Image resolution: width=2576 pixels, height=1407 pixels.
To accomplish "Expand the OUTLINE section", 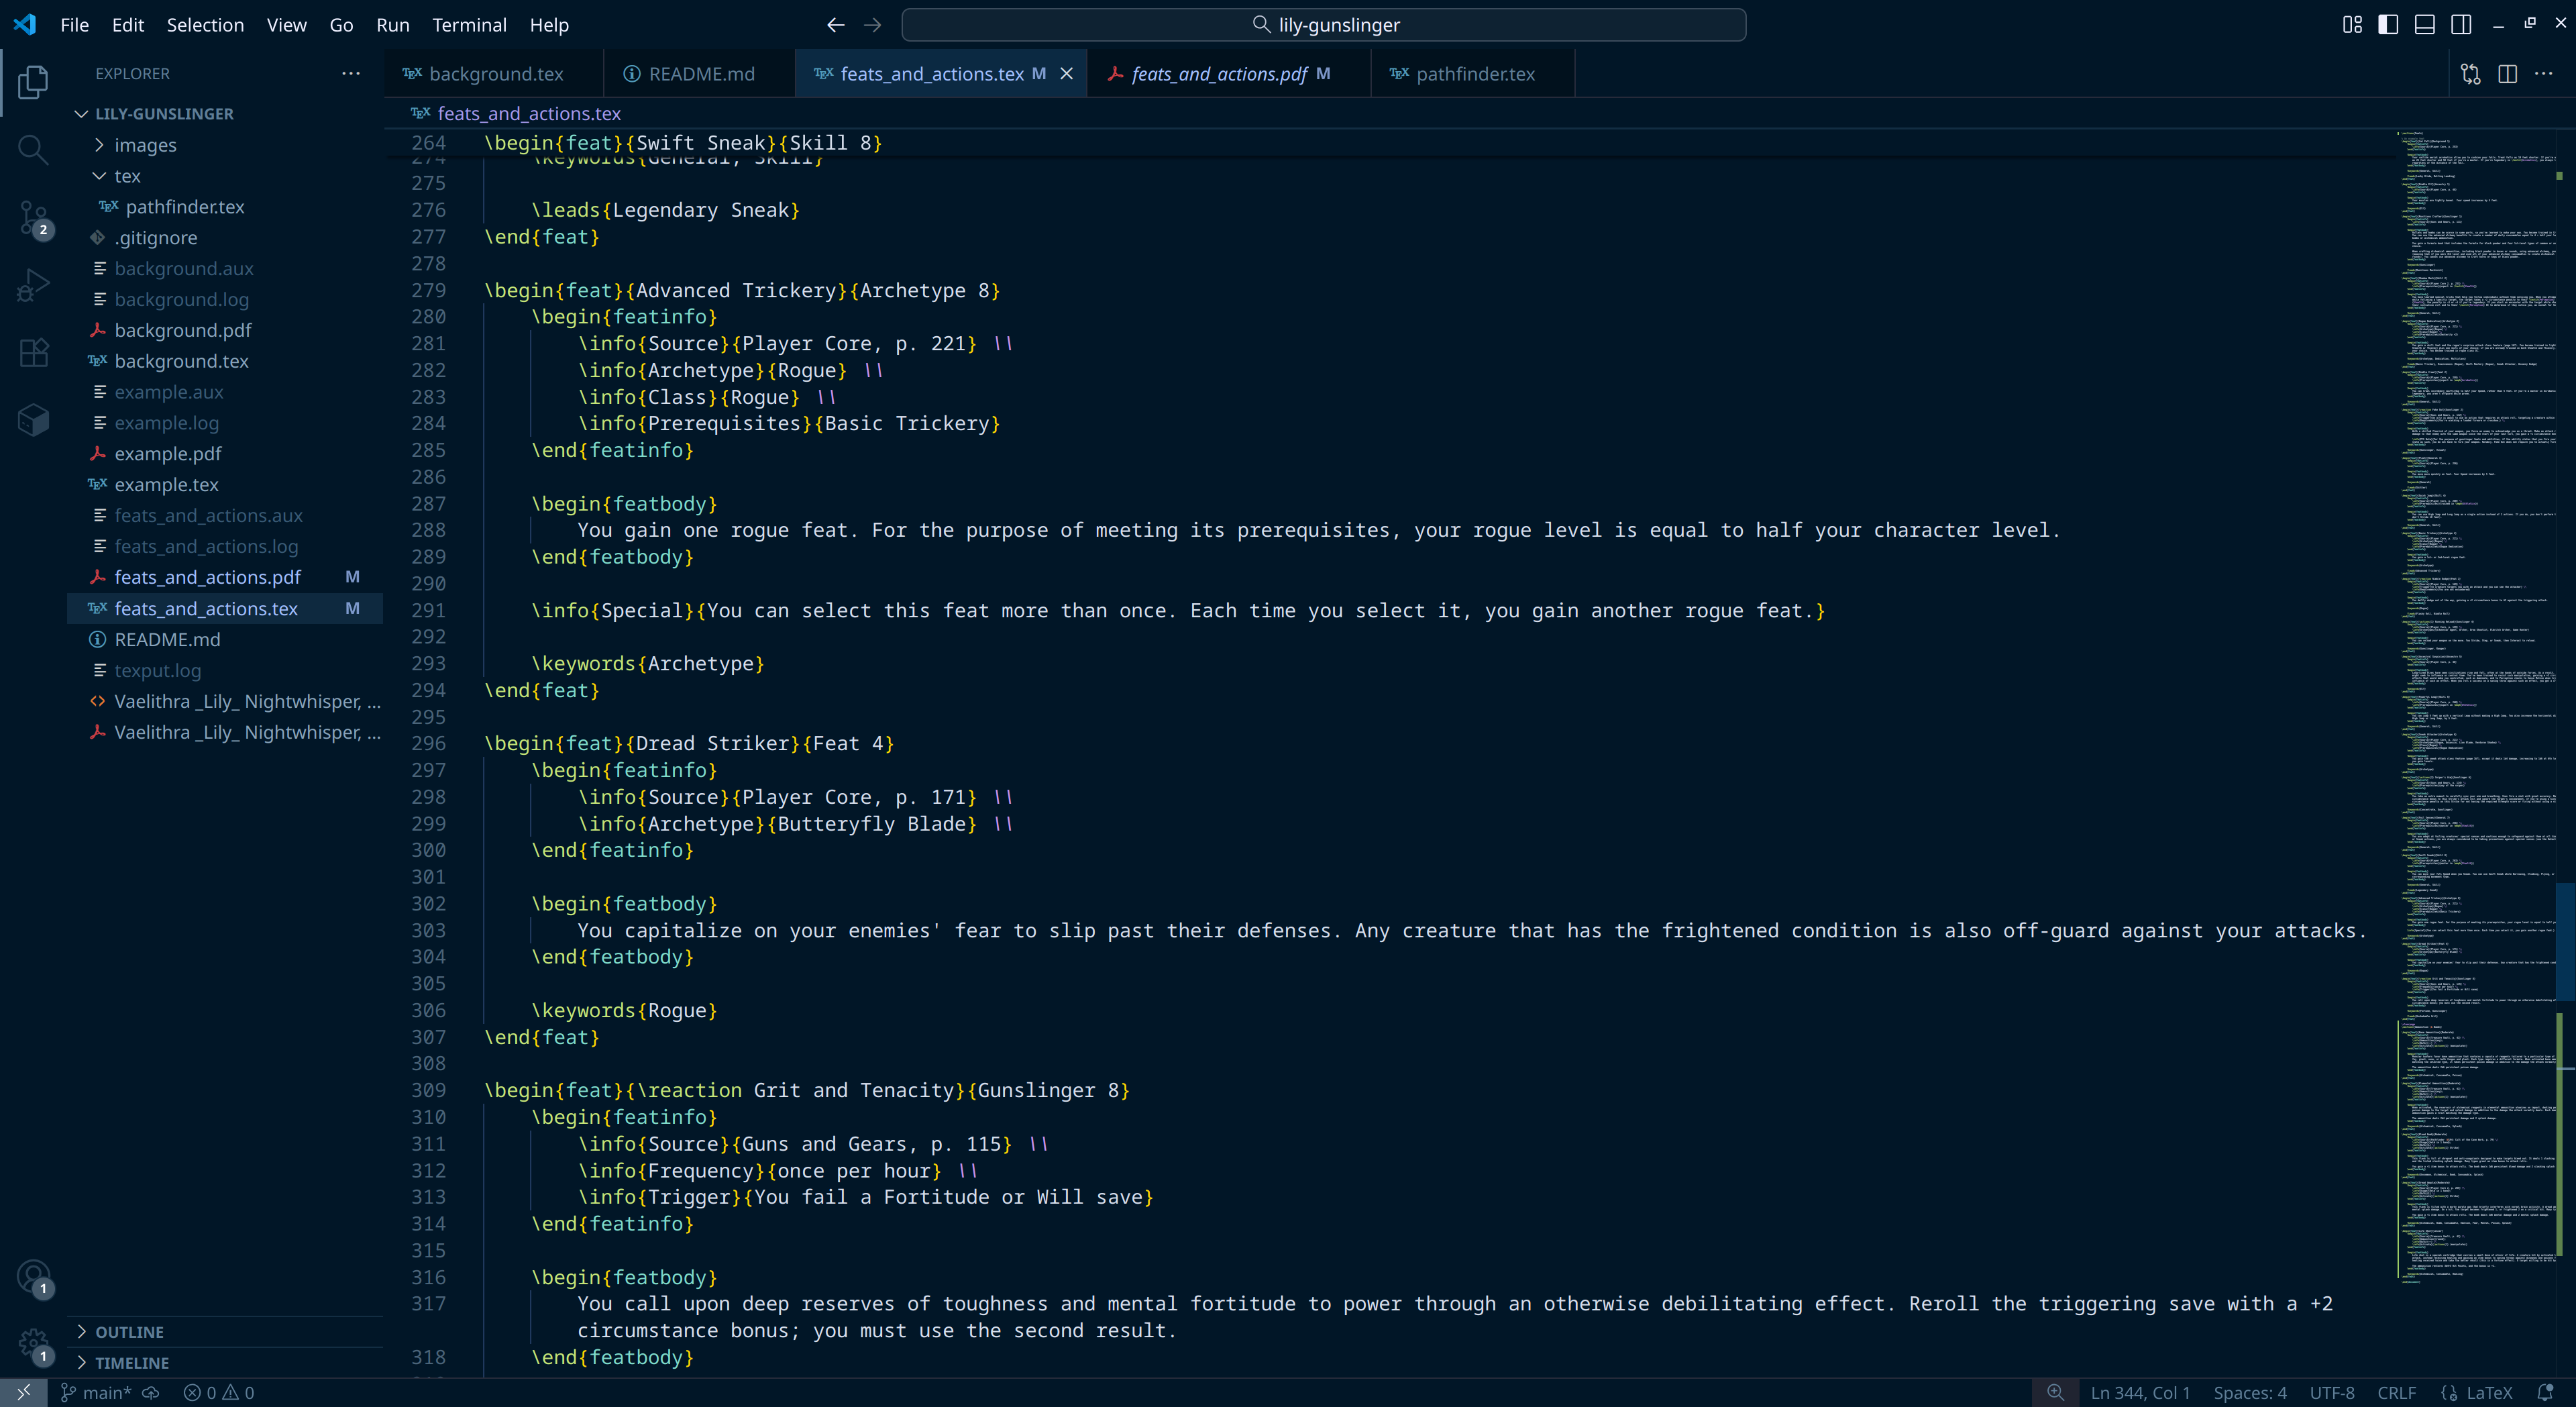I will tap(129, 1332).
